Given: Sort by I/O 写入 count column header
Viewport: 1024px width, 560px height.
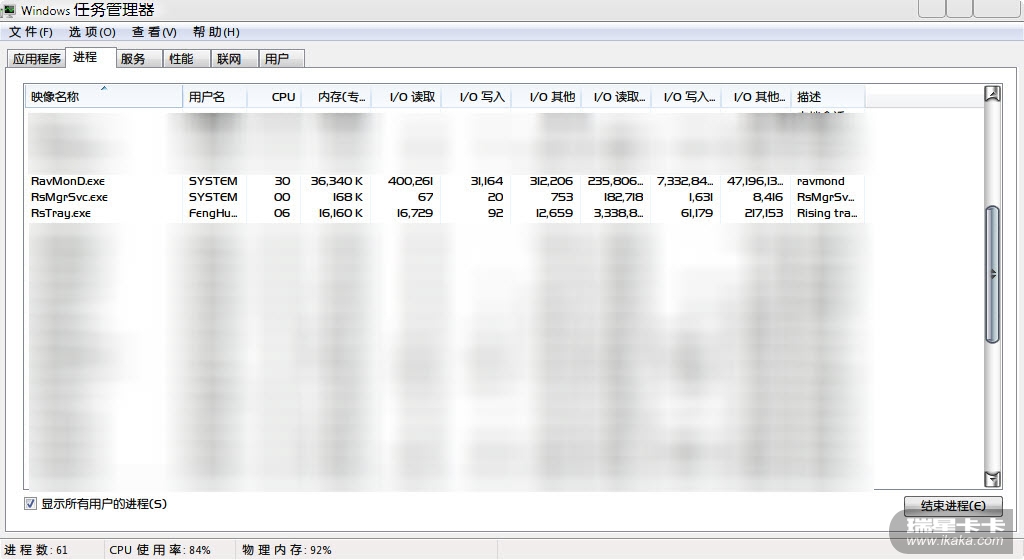Looking at the screenshot, I should tap(477, 97).
